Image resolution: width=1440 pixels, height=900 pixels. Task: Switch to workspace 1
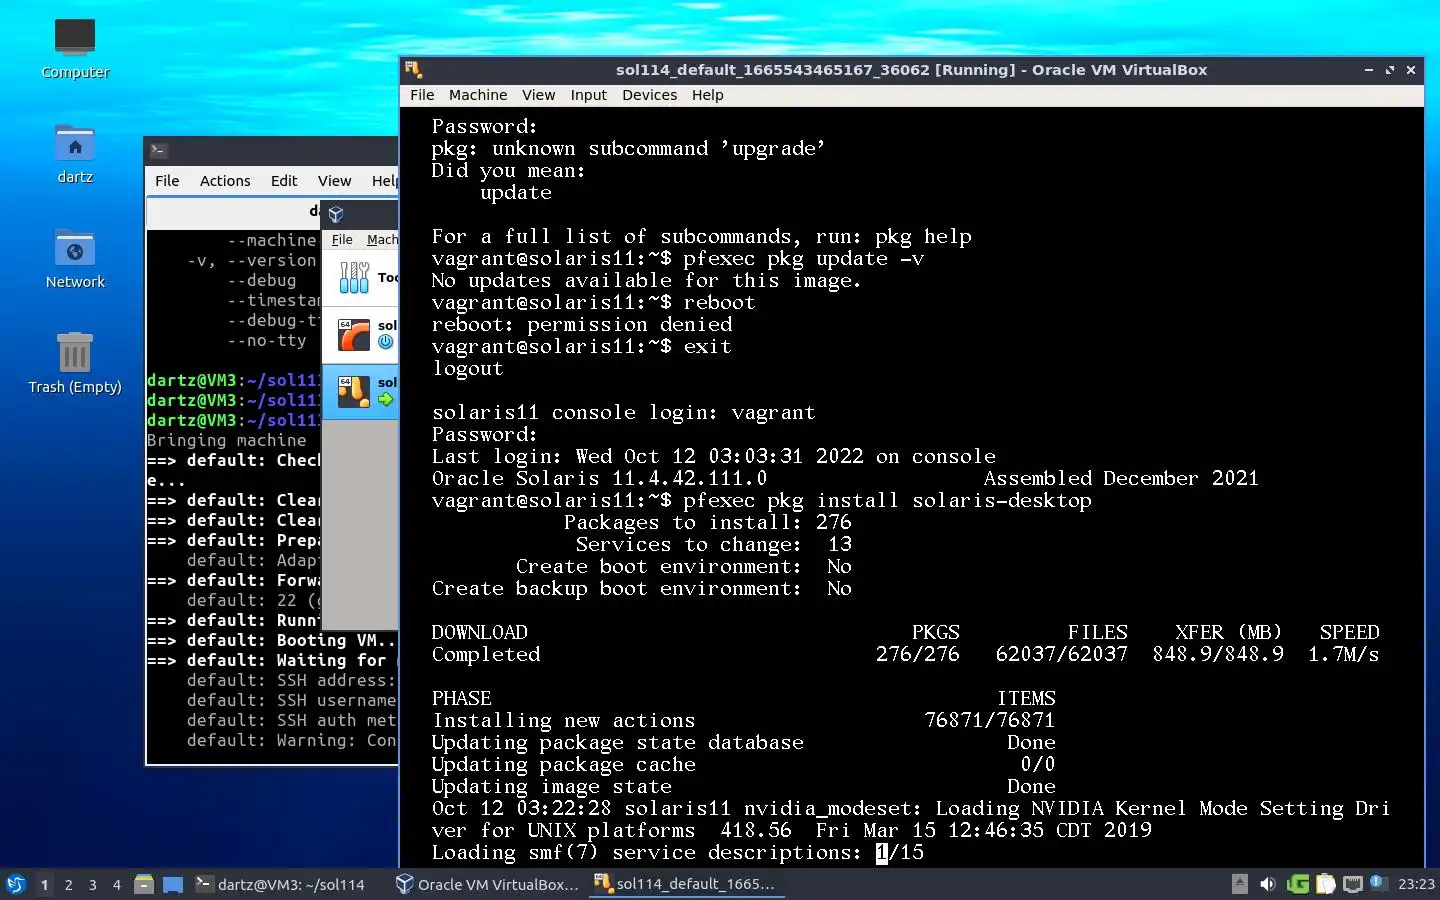[44, 885]
